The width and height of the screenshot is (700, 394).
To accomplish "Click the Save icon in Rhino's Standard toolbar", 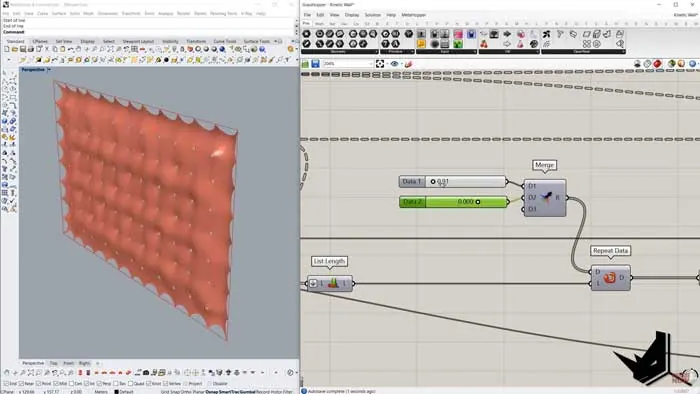I will 22,49.
